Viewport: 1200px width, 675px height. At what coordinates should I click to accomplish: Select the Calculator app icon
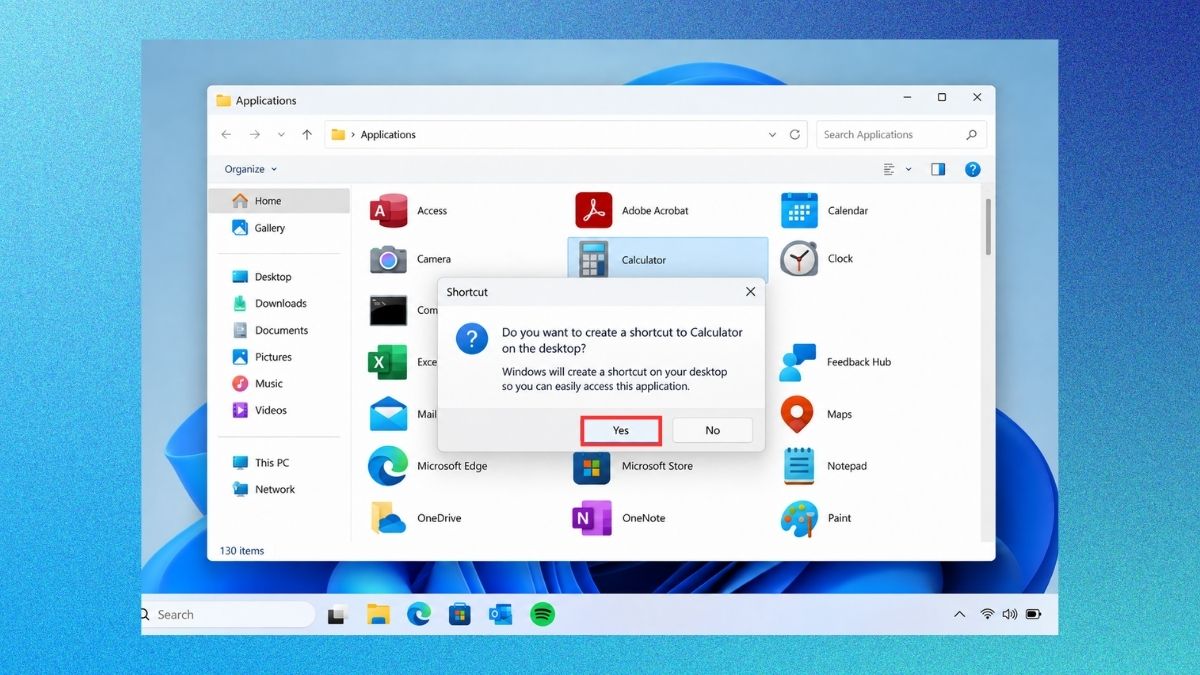[593, 260]
